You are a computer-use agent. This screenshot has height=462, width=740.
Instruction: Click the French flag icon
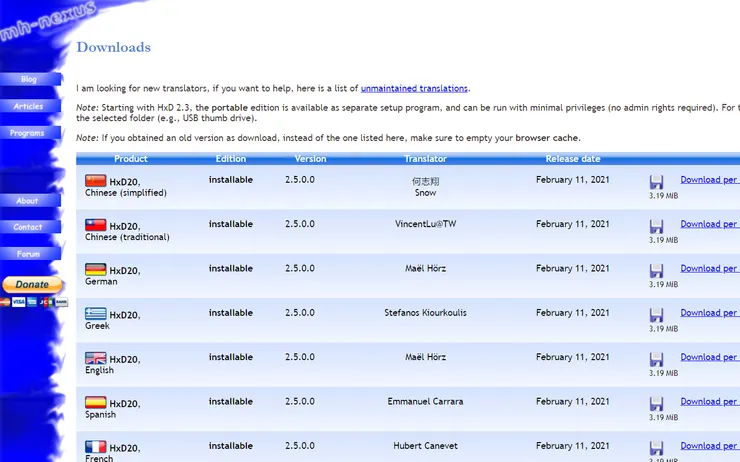(95, 446)
